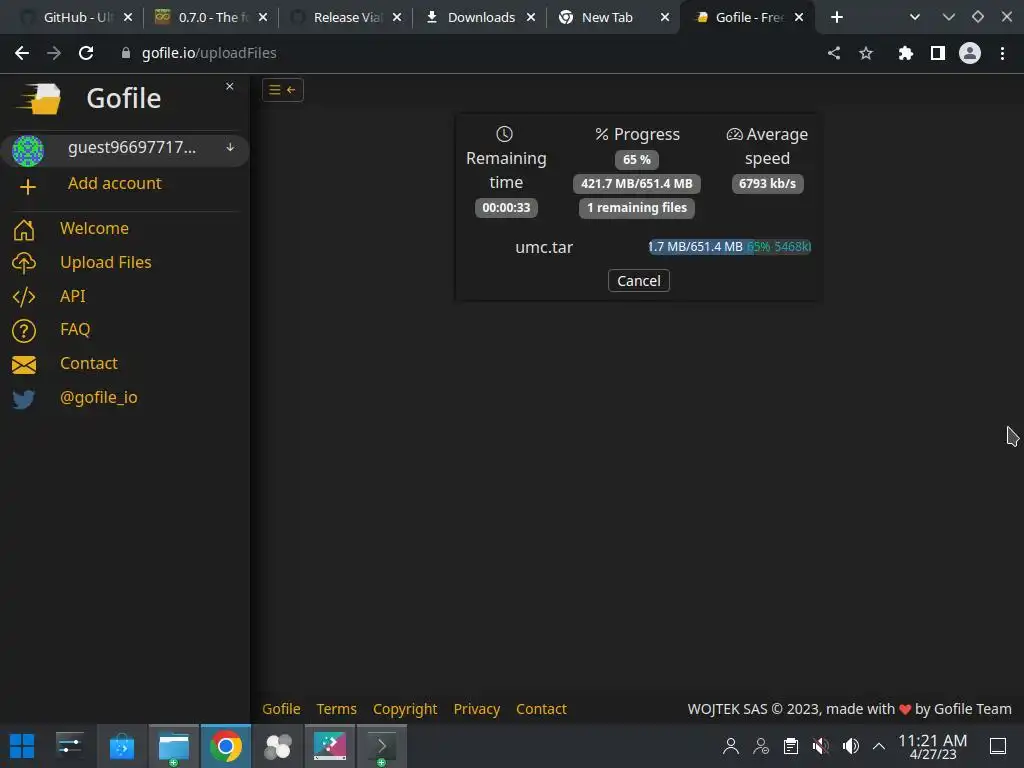Click the guest account avatar icon

pos(28,150)
